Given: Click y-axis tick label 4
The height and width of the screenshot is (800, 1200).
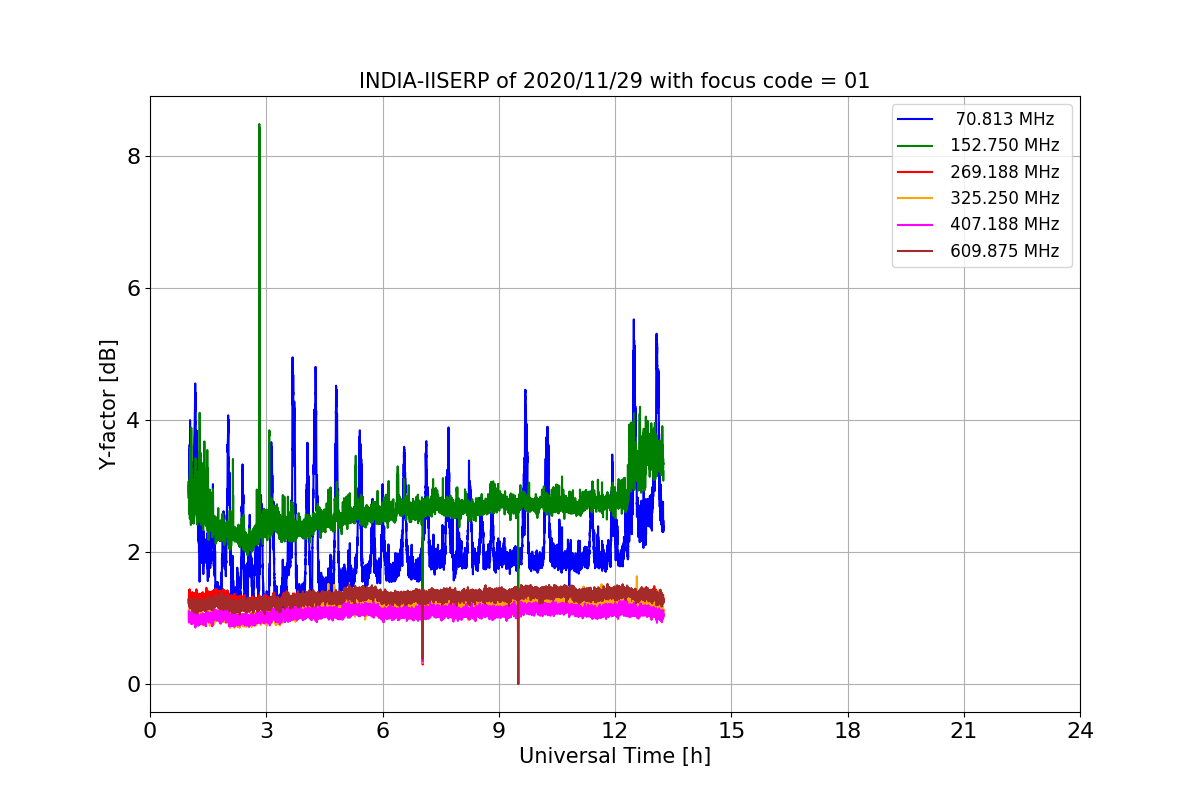Looking at the screenshot, I should point(133,420).
